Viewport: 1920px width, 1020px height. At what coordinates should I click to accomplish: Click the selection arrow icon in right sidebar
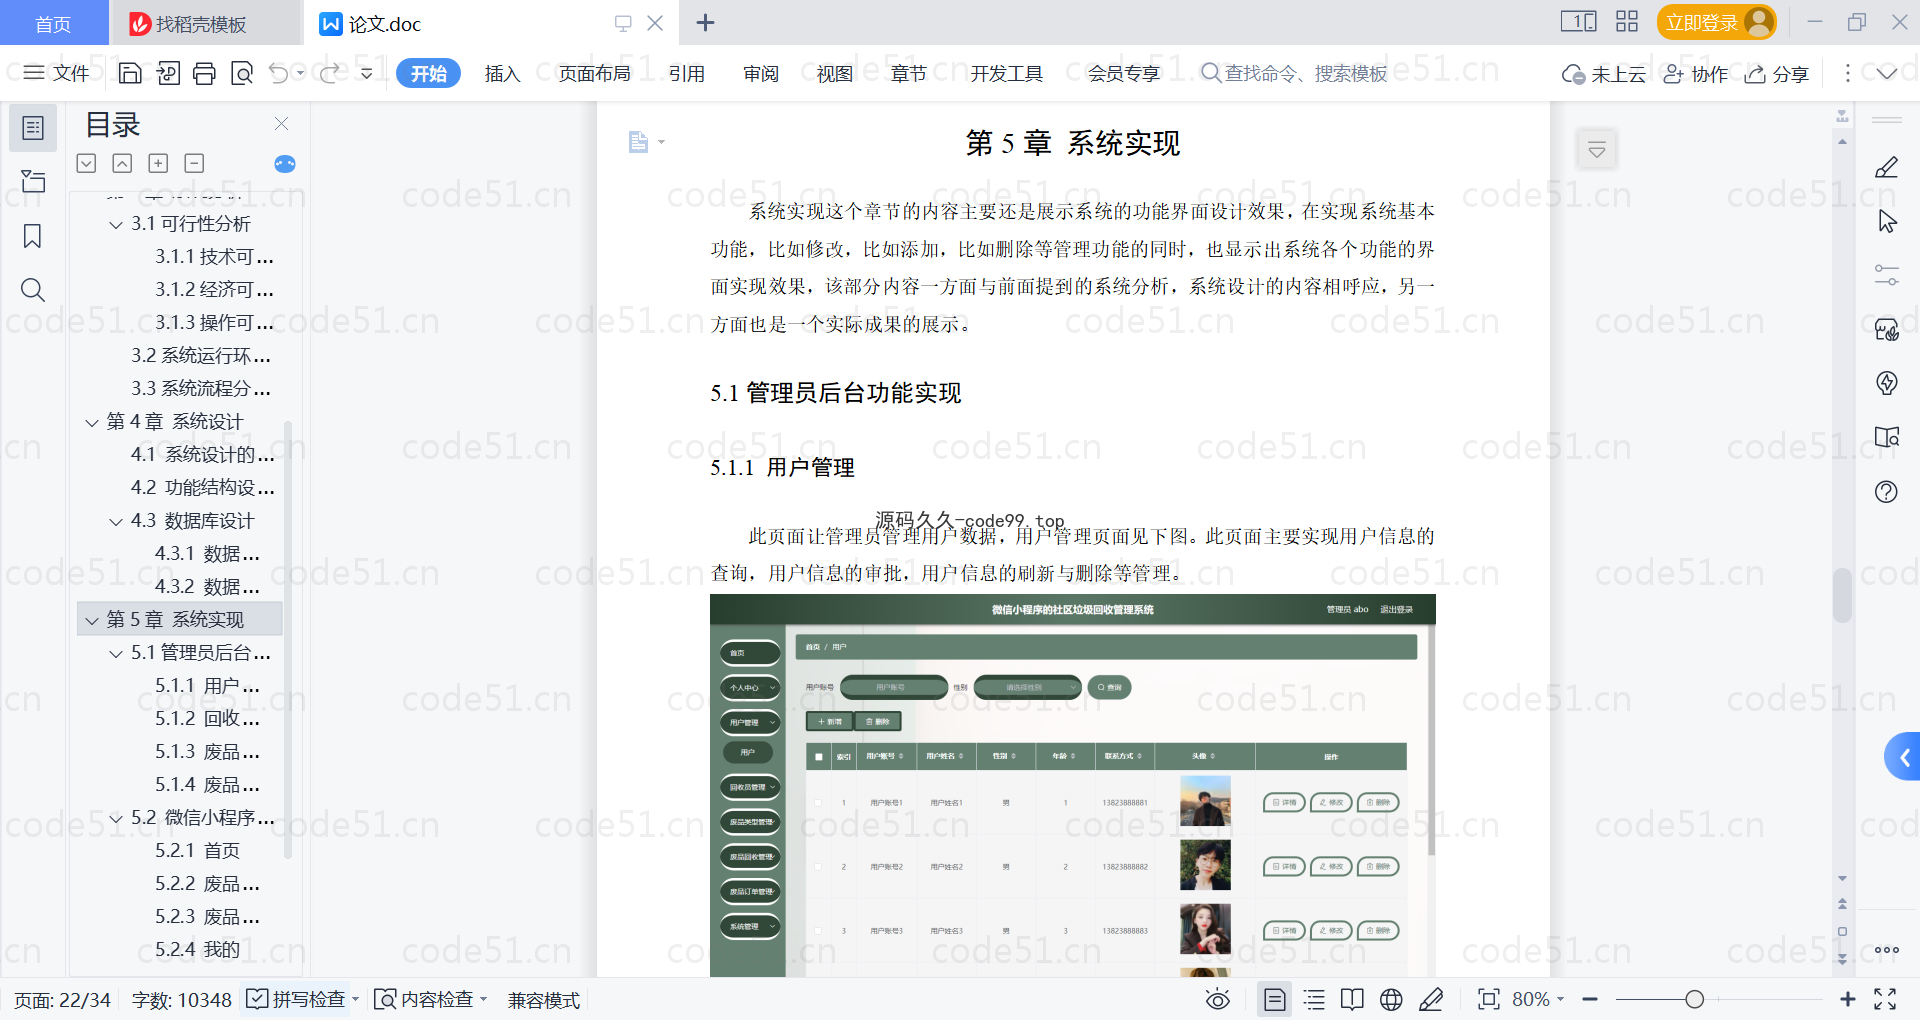pos(1886,221)
